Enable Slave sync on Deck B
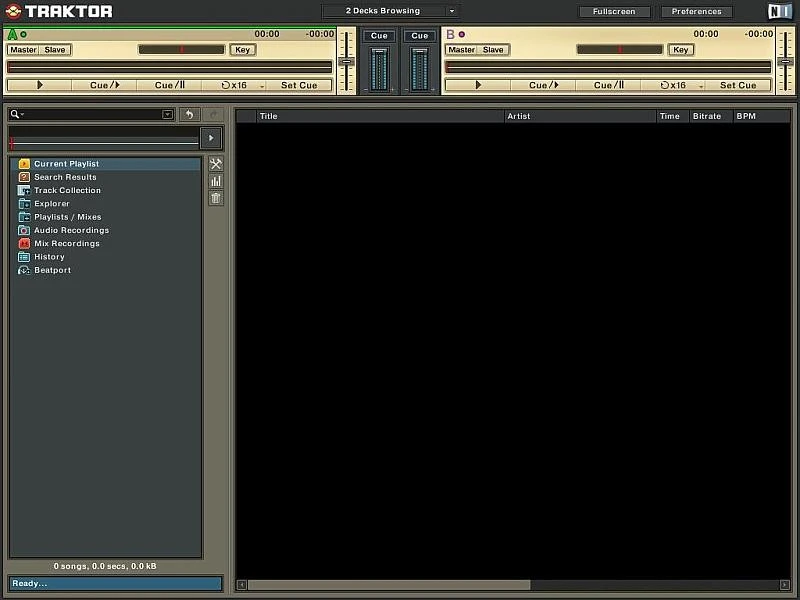The image size is (800, 600). (493, 50)
